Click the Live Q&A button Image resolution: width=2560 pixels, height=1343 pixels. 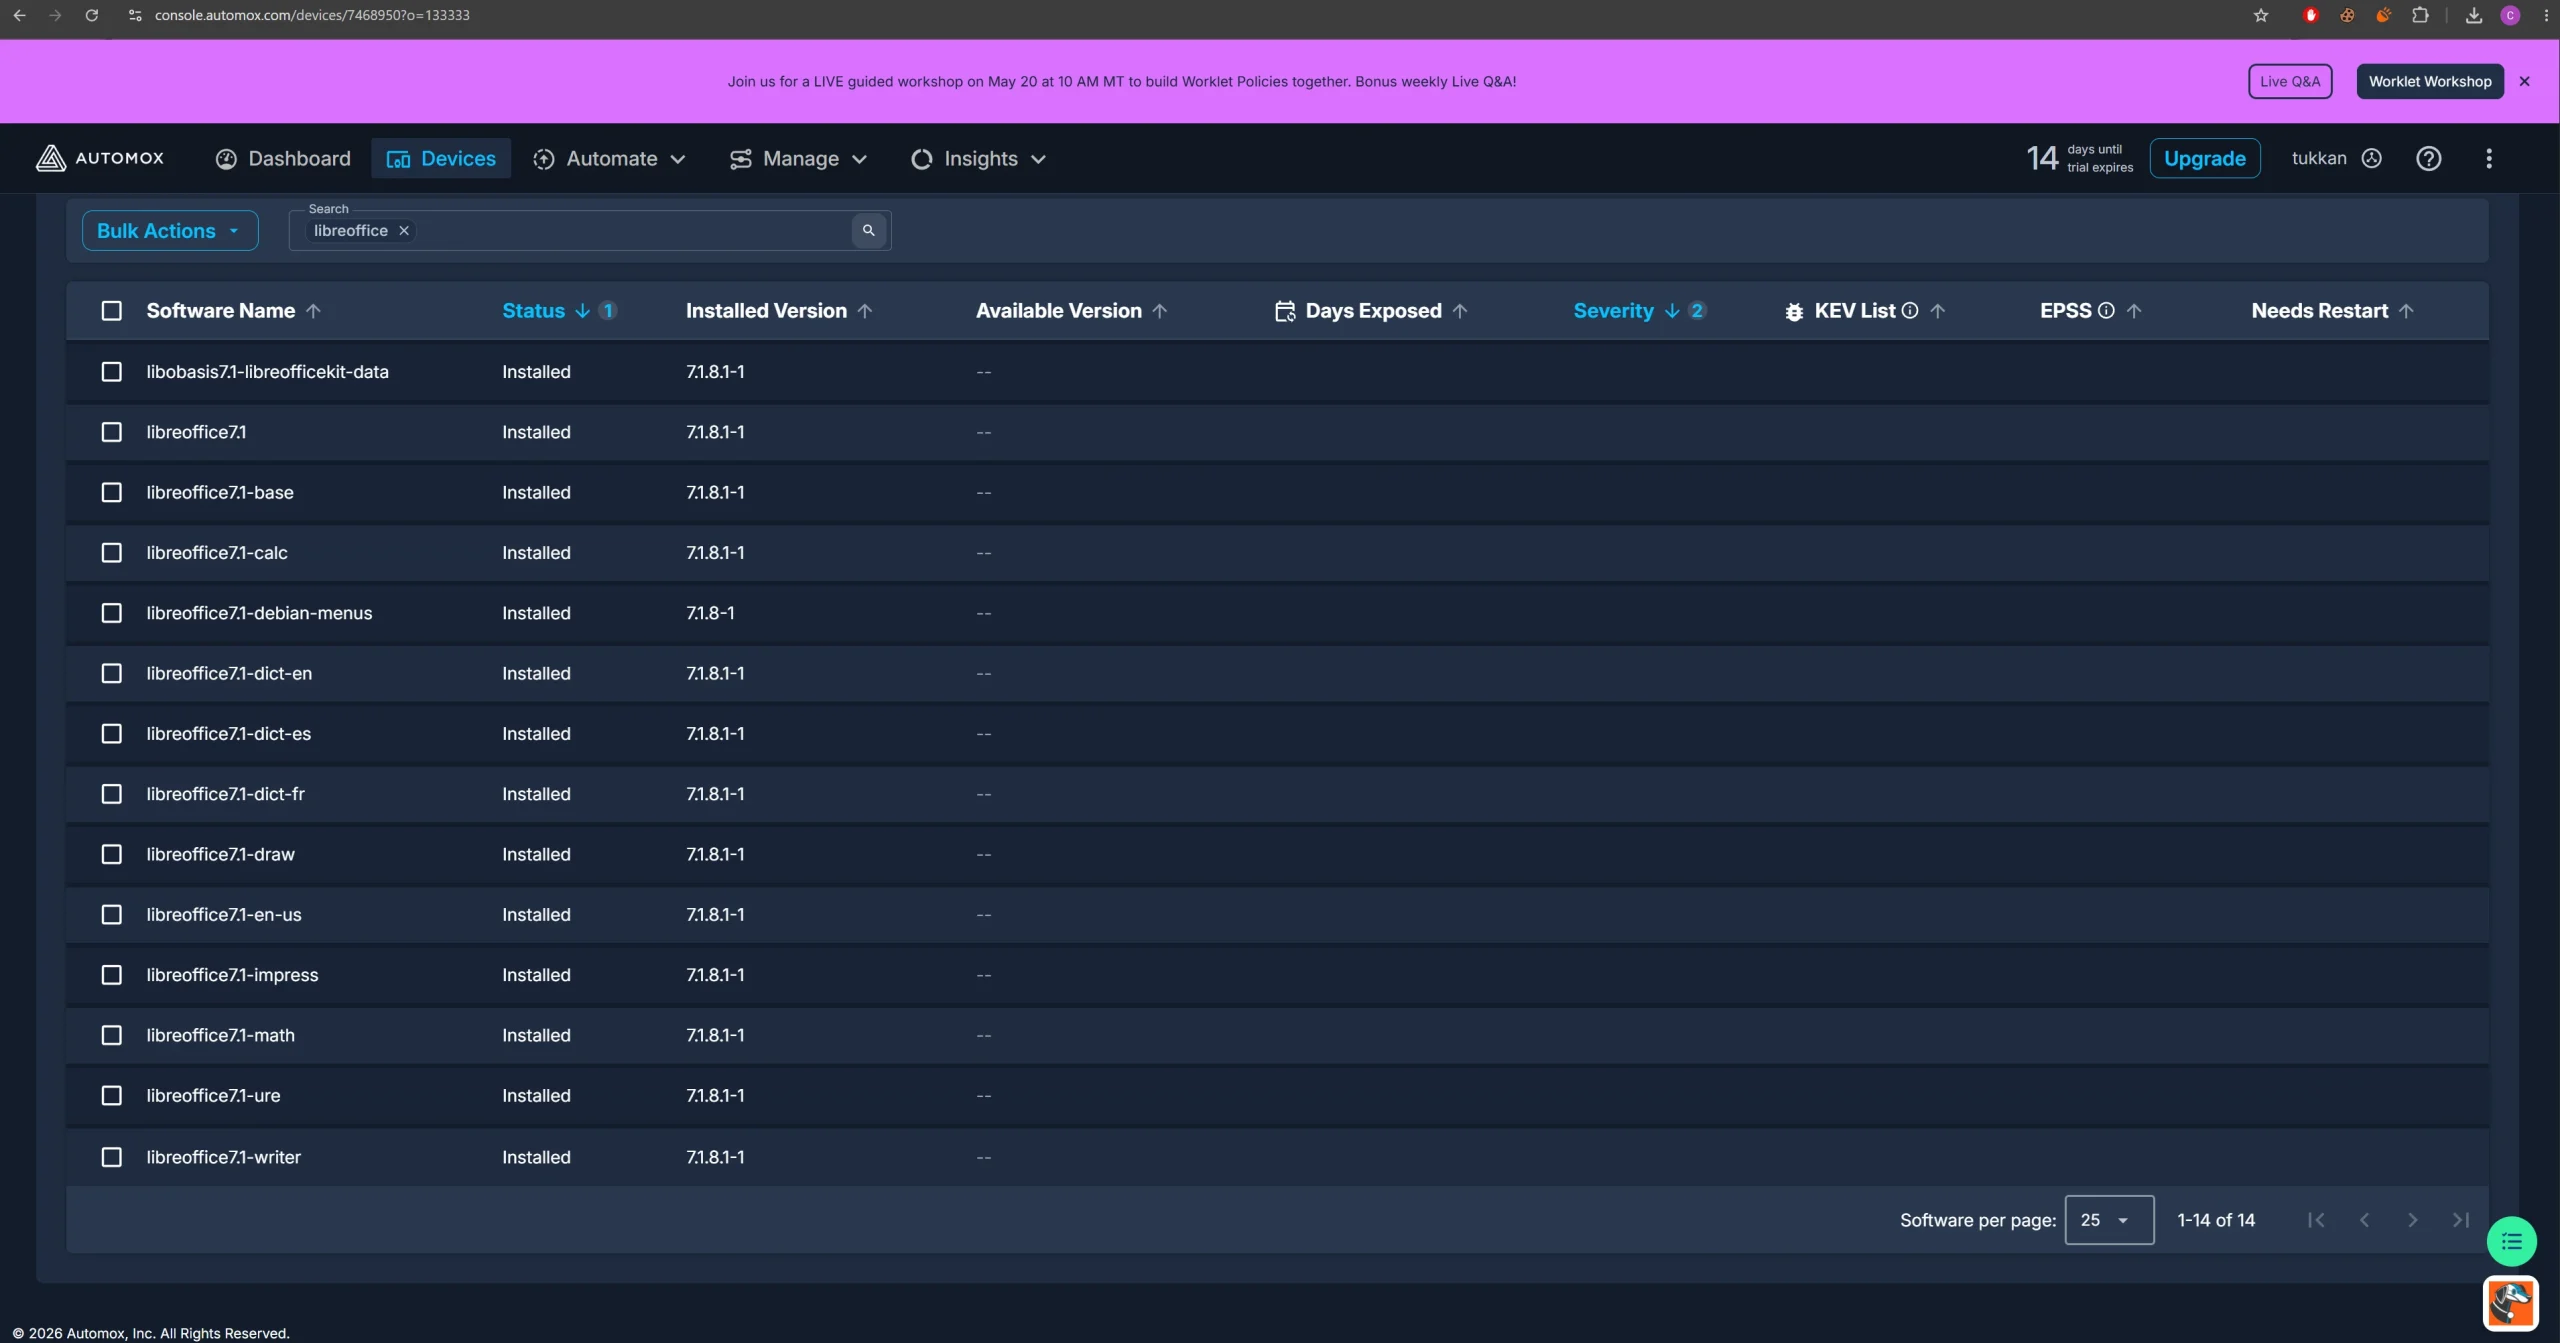coord(2290,82)
